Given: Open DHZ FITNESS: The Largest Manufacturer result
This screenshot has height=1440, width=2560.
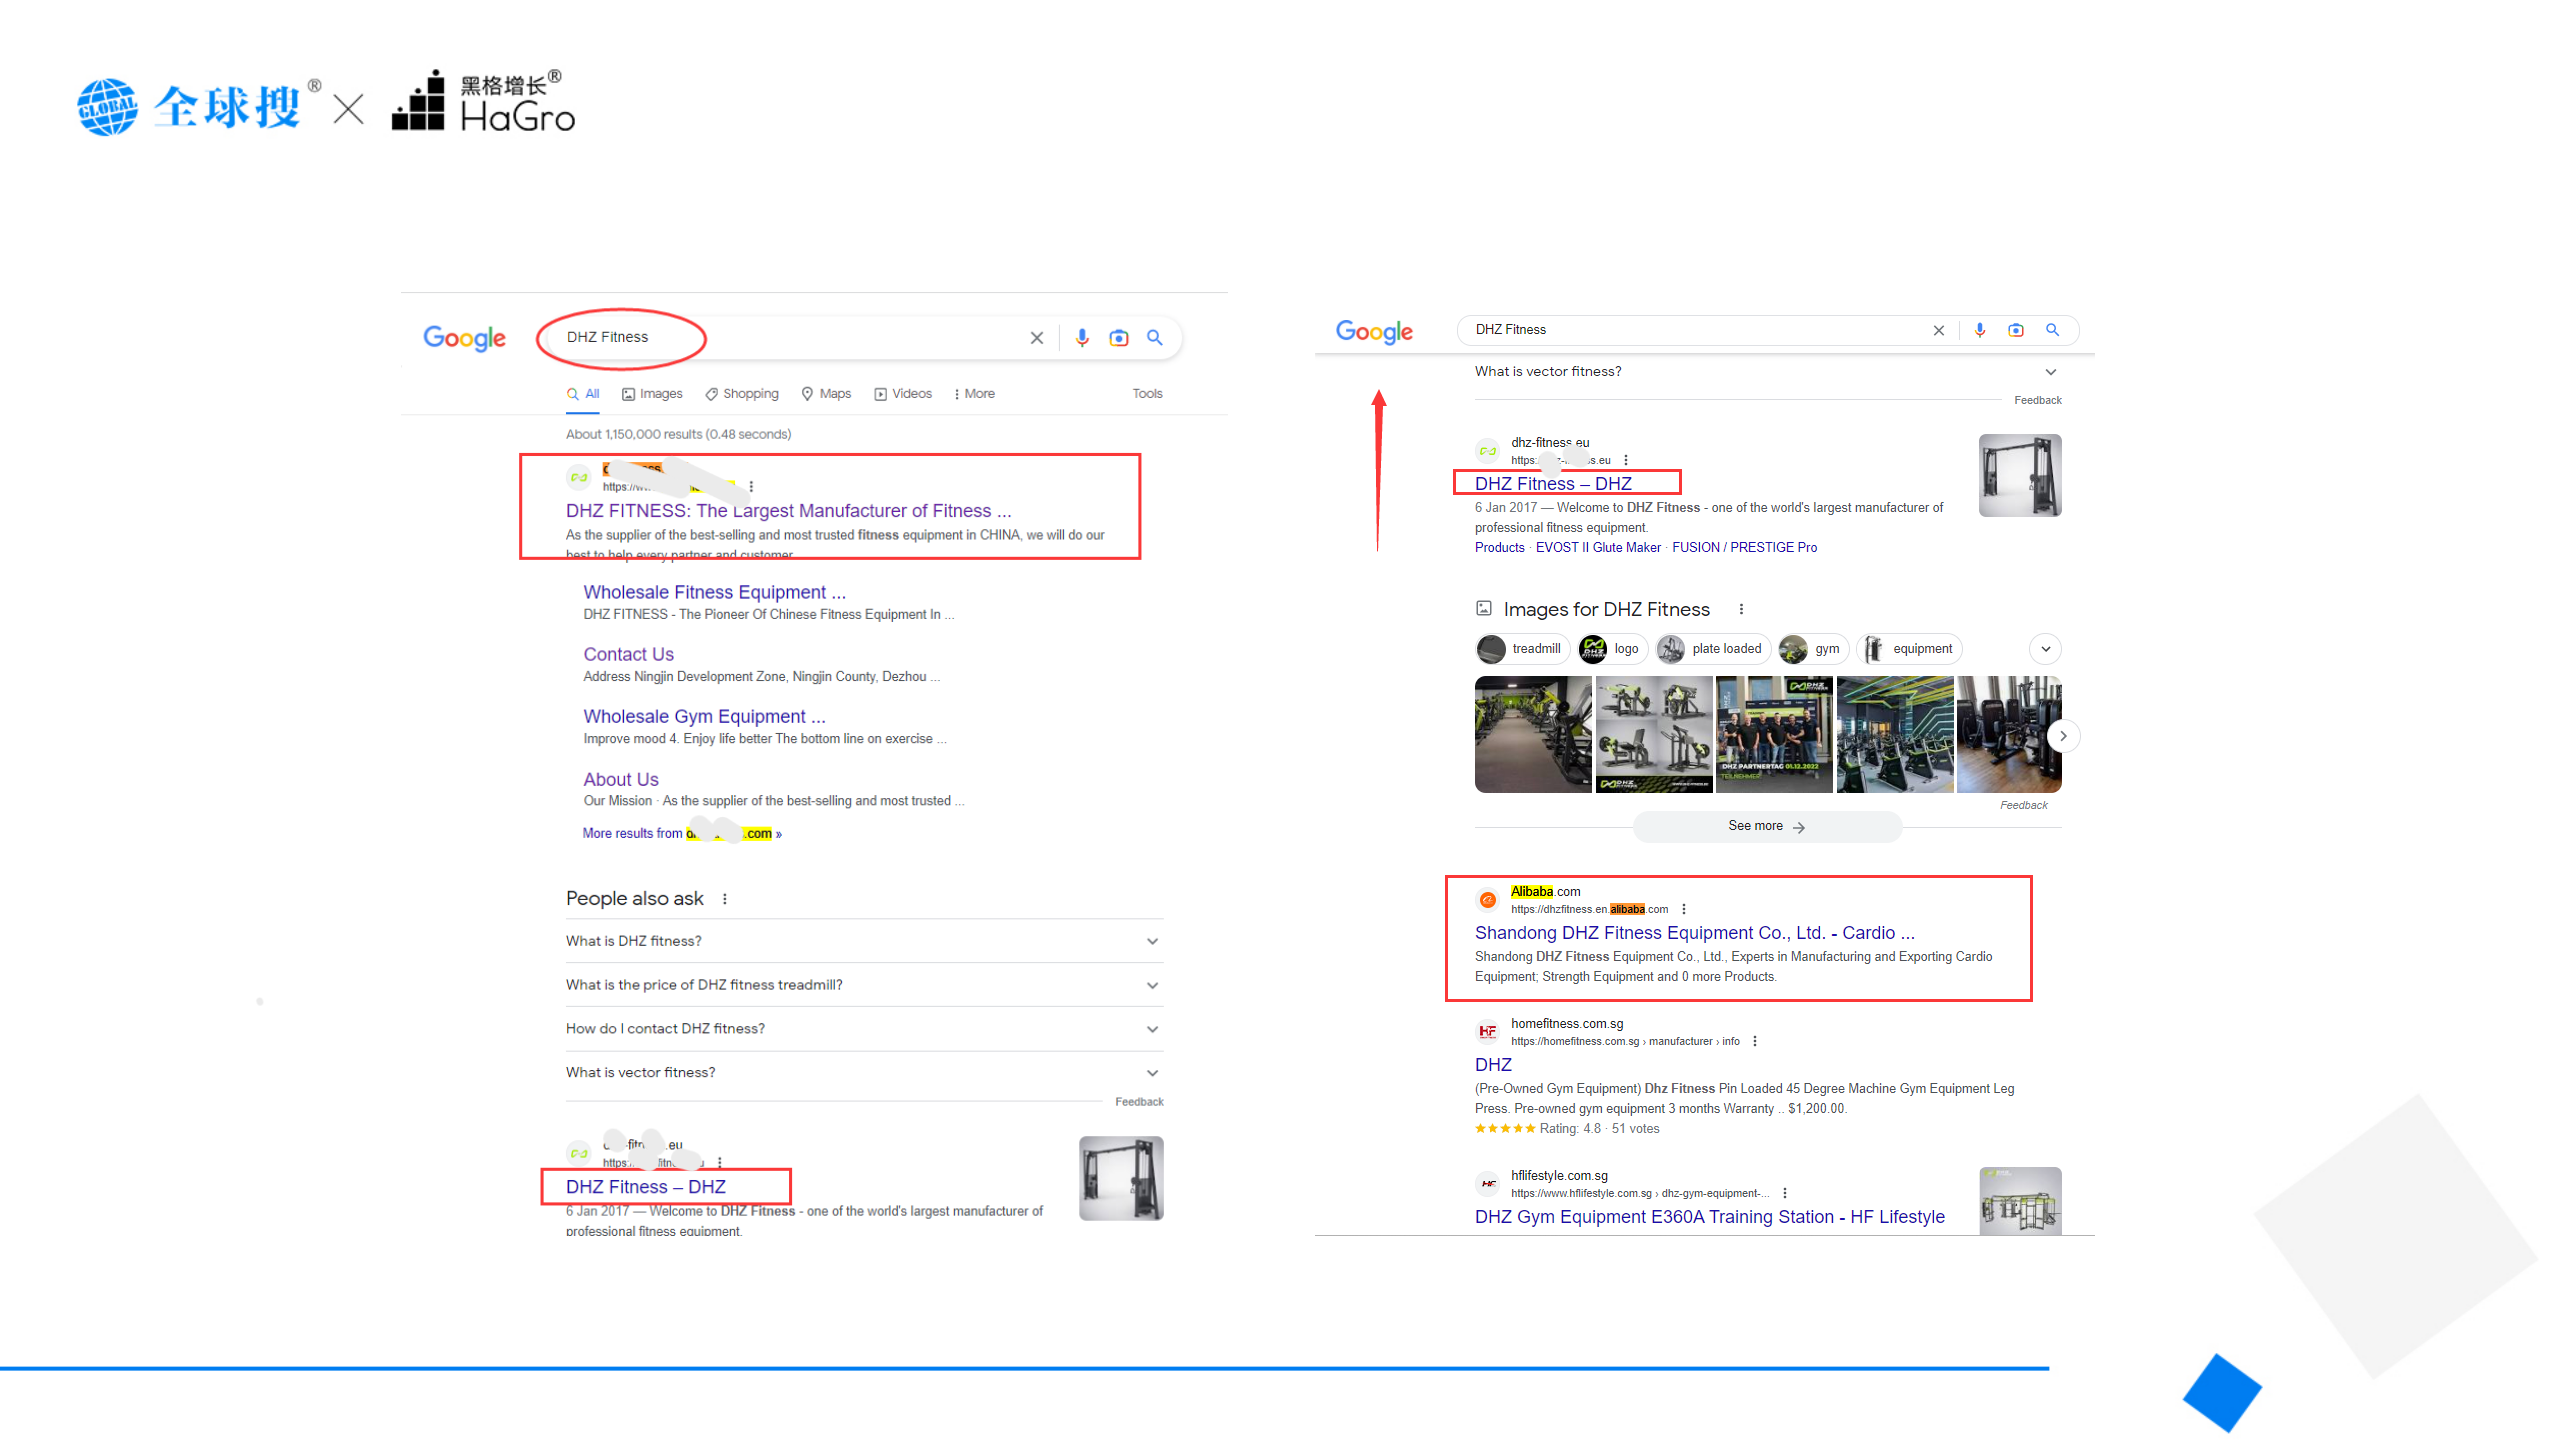Looking at the screenshot, I should click(x=788, y=511).
